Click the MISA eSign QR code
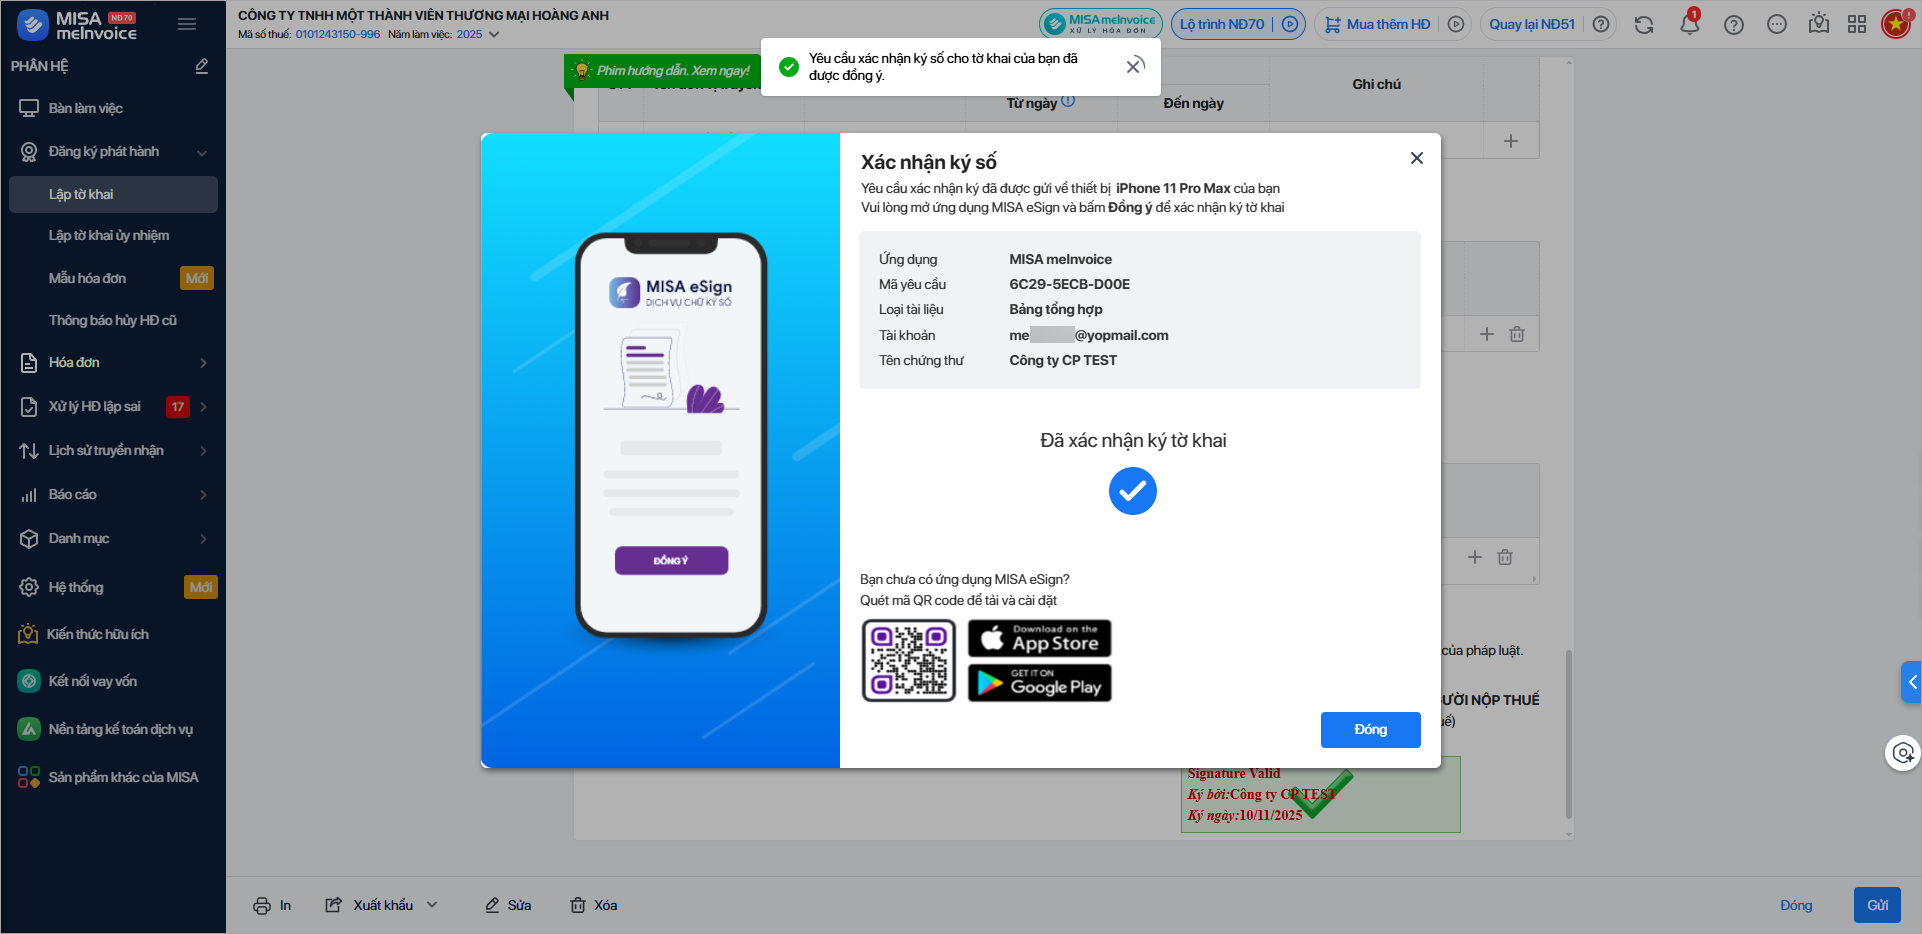This screenshot has width=1922, height=934. [x=909, y=661]
